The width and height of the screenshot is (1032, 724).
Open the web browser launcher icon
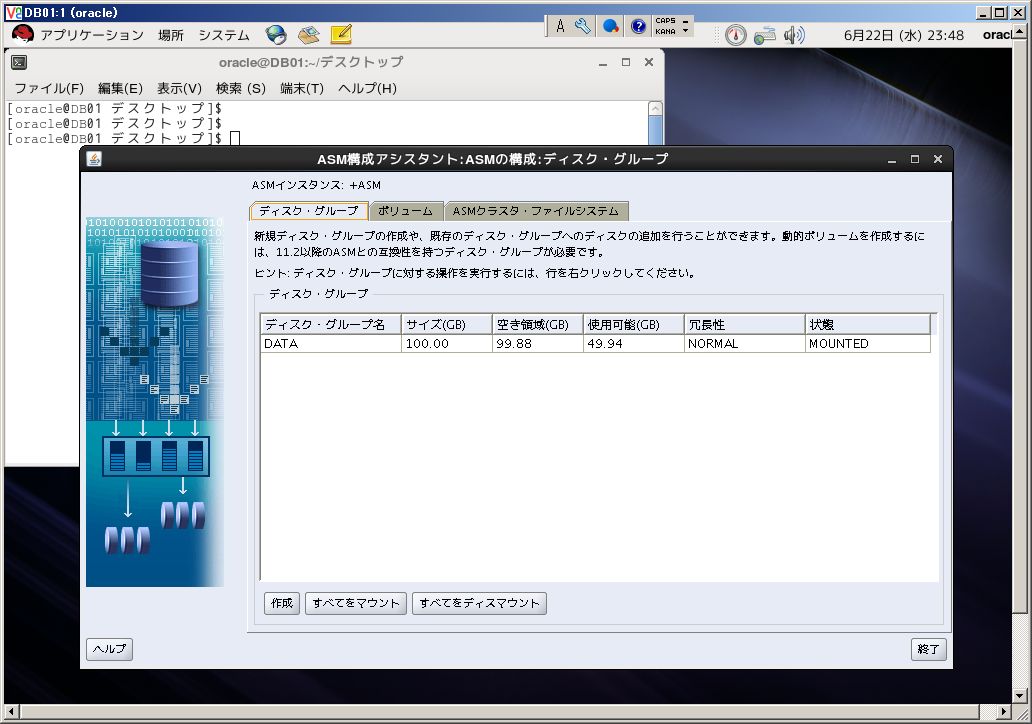pyautogui.click(x=276, y=35)
